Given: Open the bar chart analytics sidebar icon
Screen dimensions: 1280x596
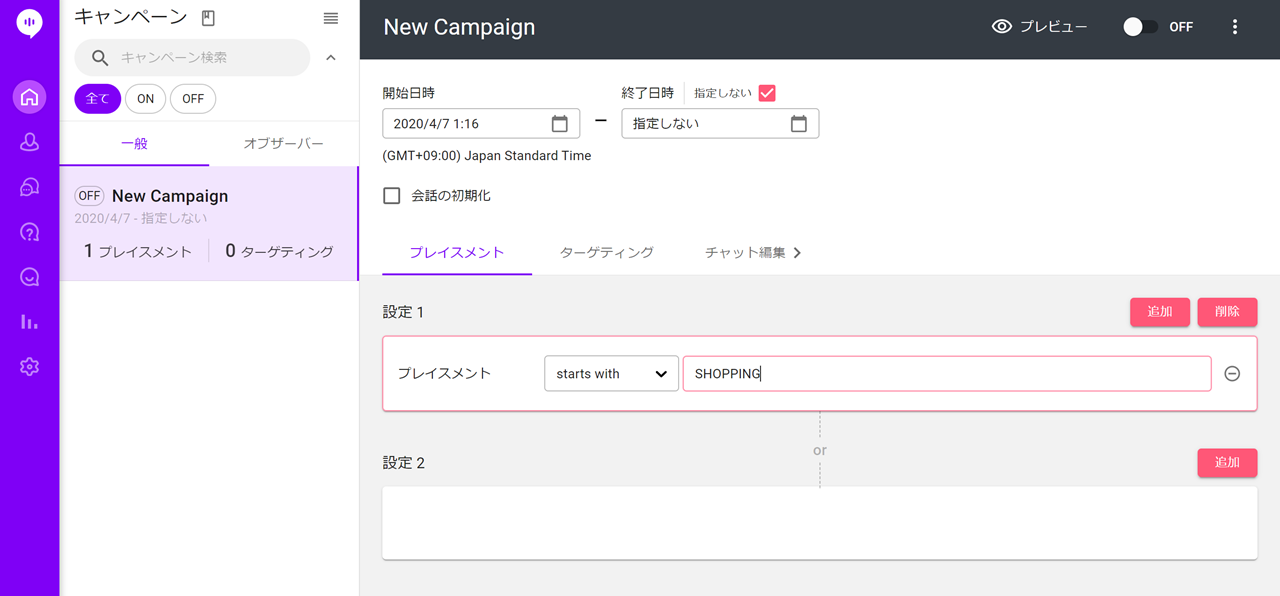Looking at the screenshot, I should 29,322.
